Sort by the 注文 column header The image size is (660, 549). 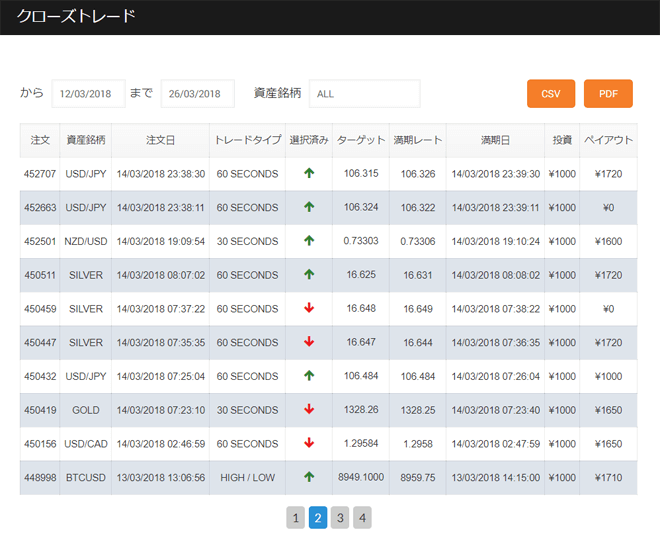tap(40, 140)
